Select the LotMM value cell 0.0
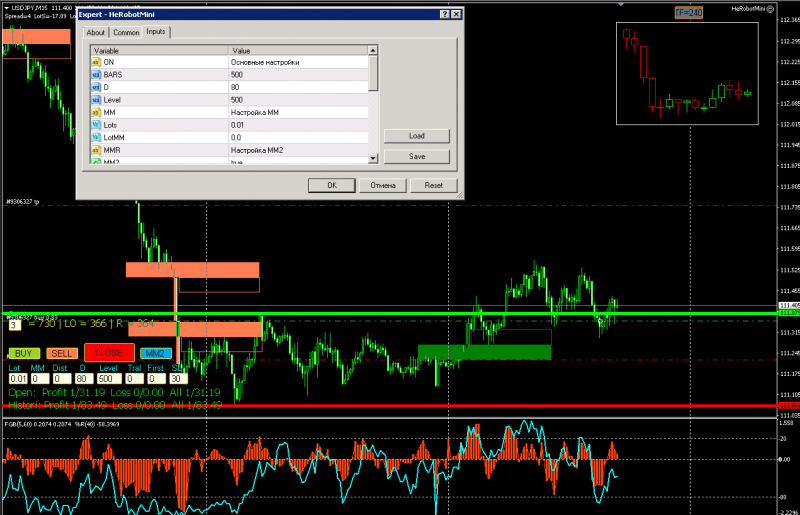Viewport: 800px width, 515px height. 298,137
